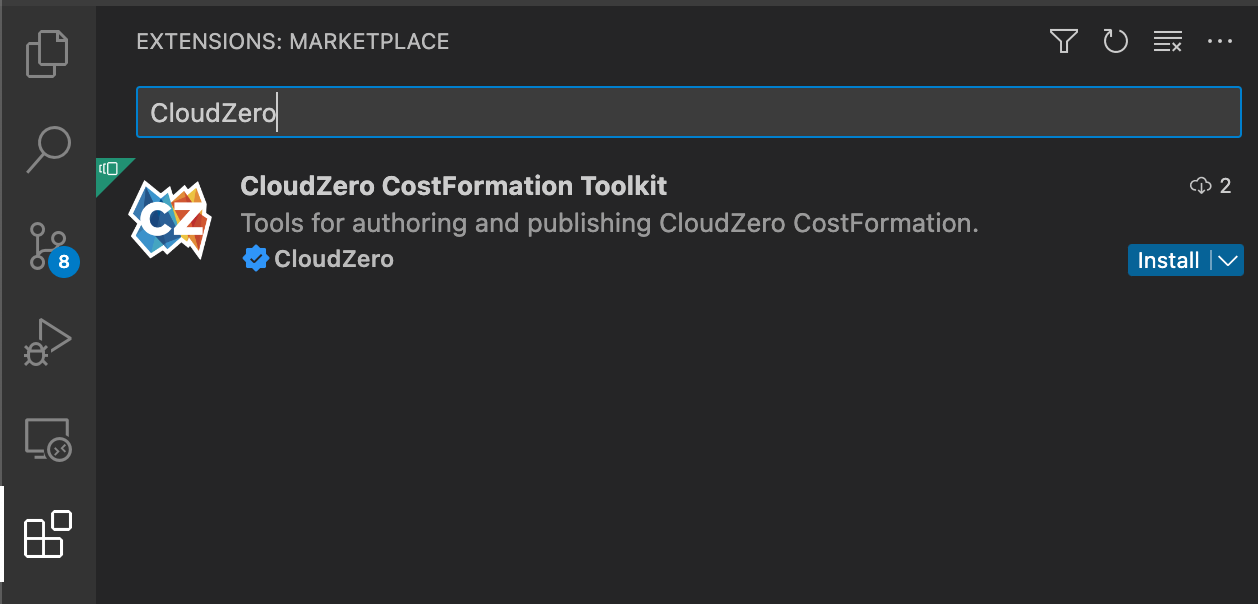Open the Remote Explorer view

click(47, 439)
